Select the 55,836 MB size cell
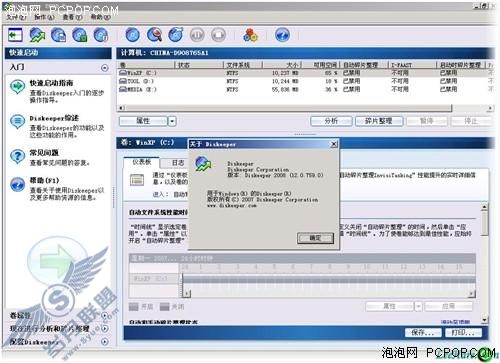 [285, 89]
